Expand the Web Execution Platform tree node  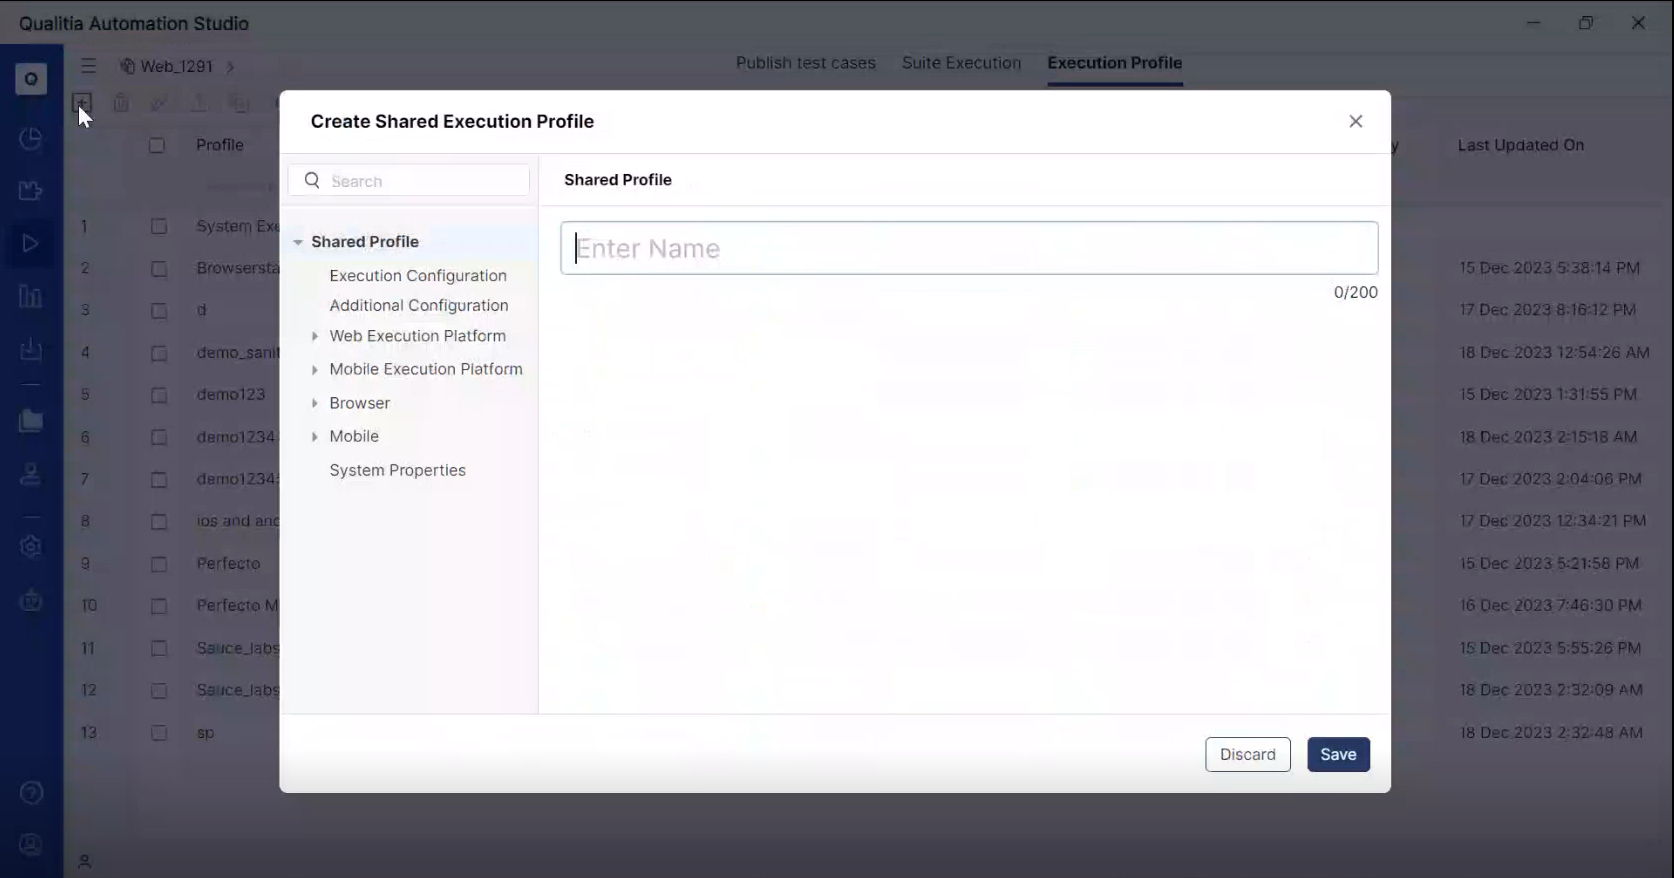click(315, 337)
